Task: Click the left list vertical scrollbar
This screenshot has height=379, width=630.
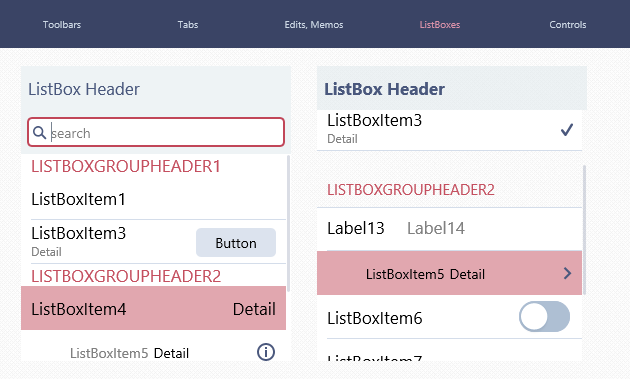Action: [x=288, y=223]
